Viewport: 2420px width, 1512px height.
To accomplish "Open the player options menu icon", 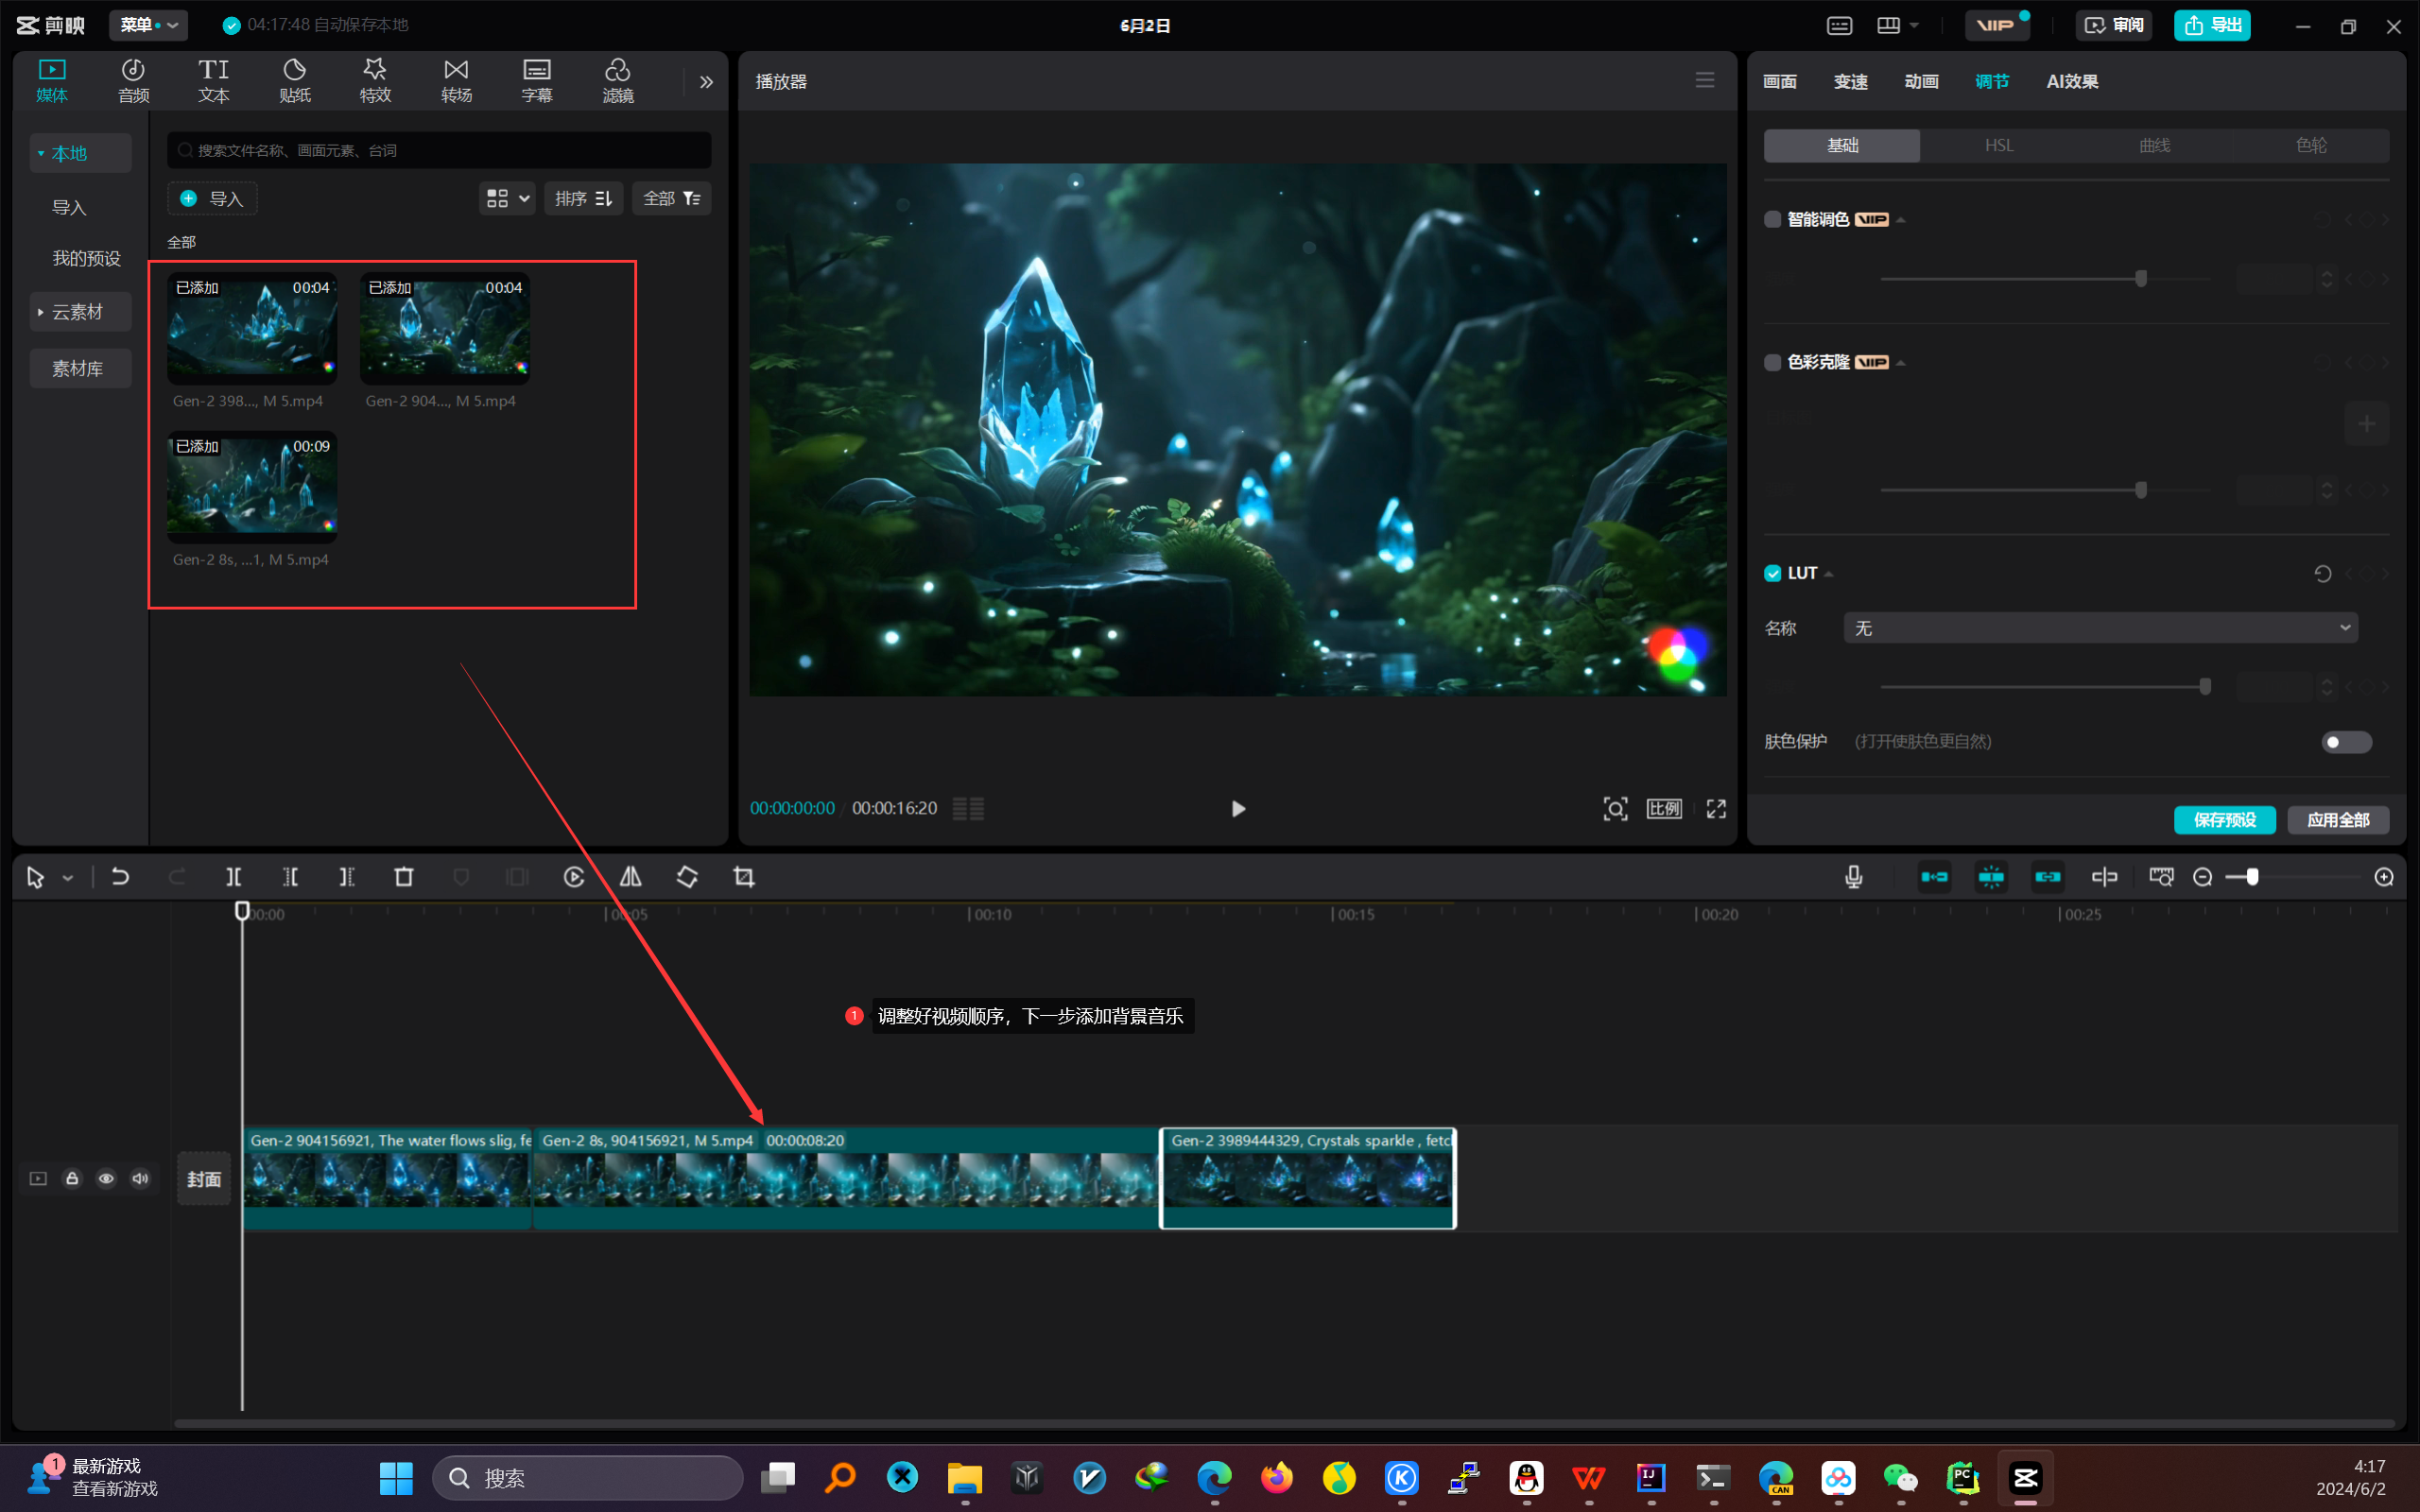I will click(1705, 80).
